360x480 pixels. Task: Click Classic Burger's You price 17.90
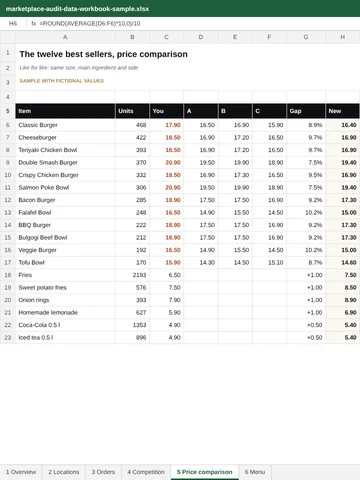click(x=166, y=125)
